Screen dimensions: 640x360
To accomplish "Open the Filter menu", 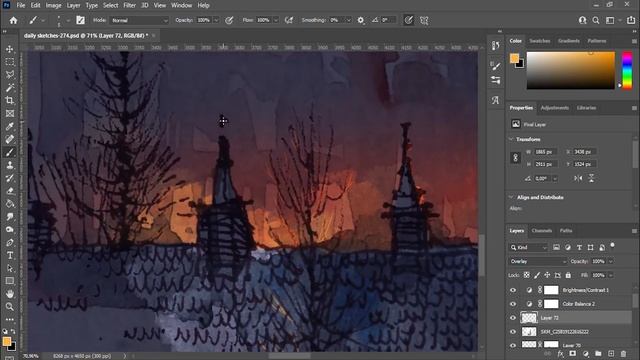I will [129, 5].
